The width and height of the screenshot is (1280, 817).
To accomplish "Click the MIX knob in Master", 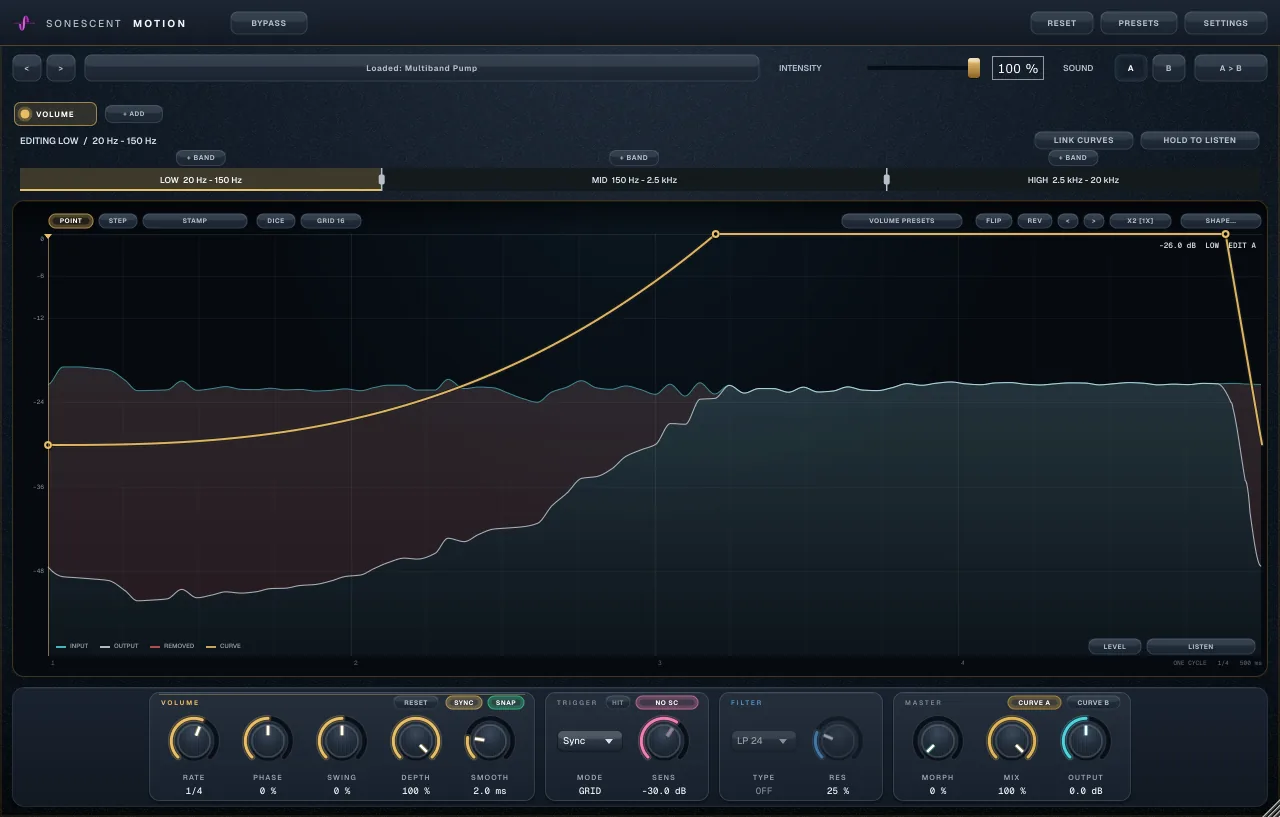I will click(1011, 741).
